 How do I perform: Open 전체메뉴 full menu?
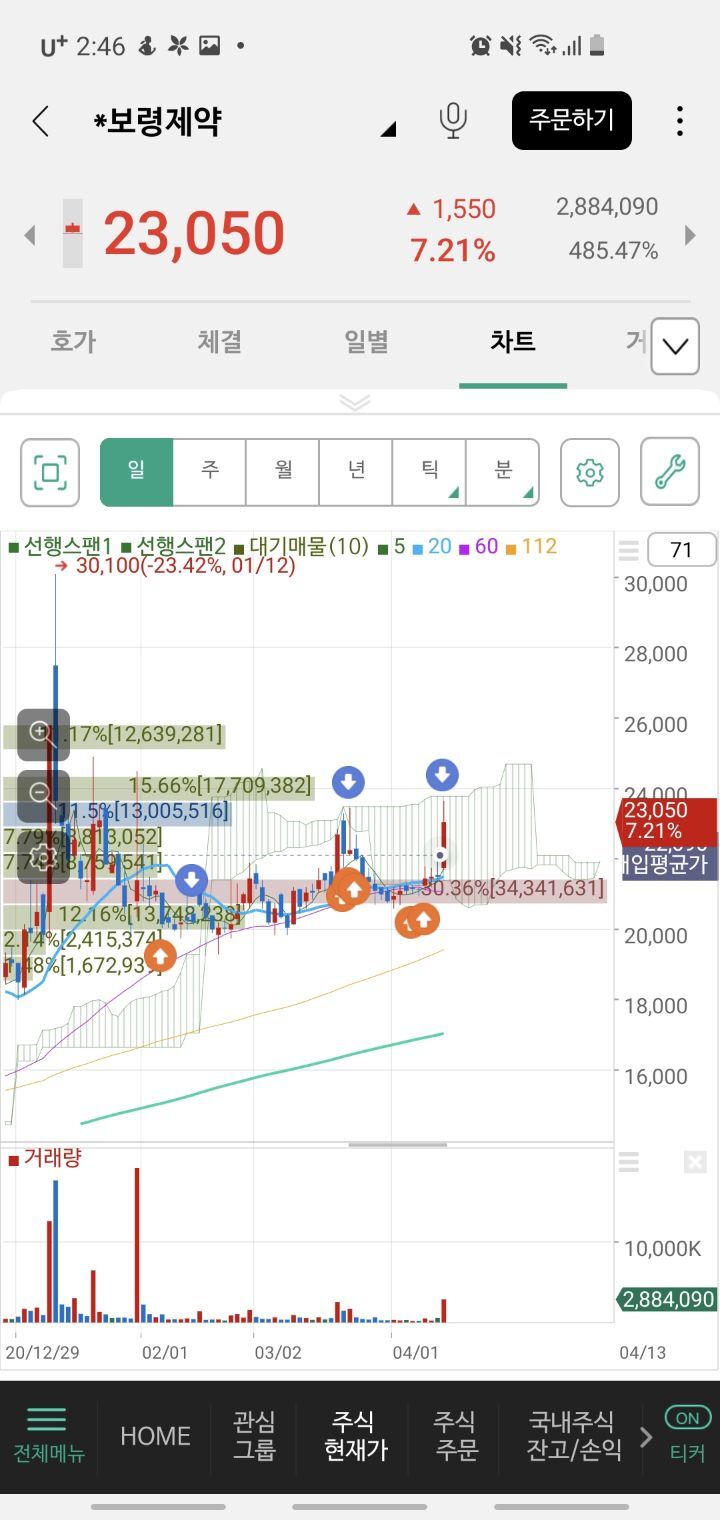47,1436
